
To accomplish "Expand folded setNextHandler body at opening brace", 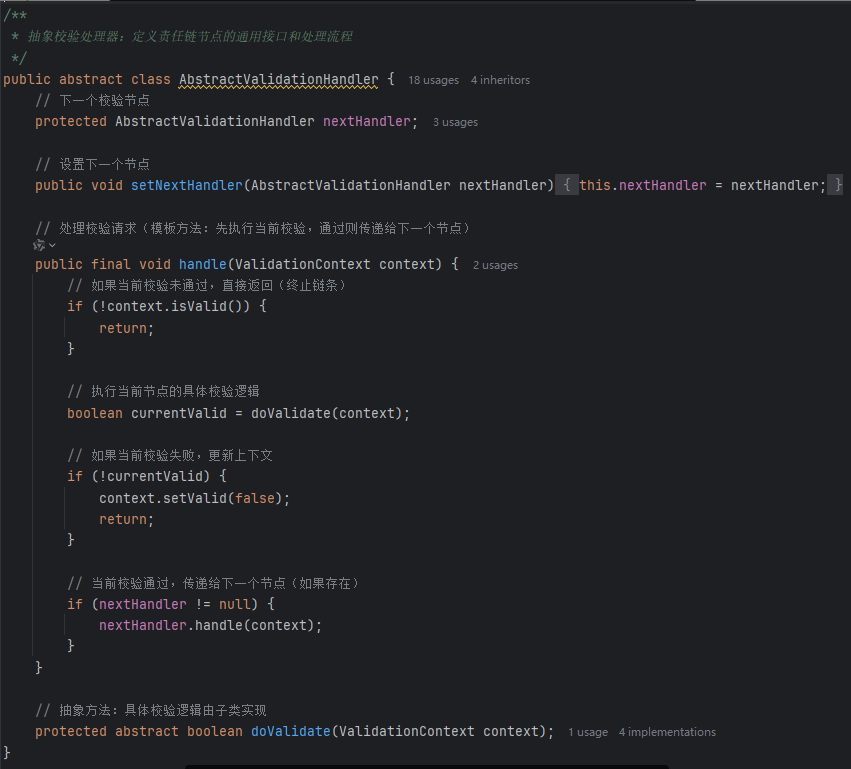I will coord(566,185).
